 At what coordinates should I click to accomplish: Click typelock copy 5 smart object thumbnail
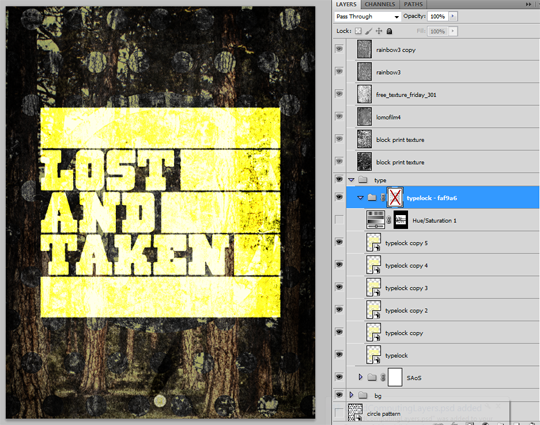[373, 242]
